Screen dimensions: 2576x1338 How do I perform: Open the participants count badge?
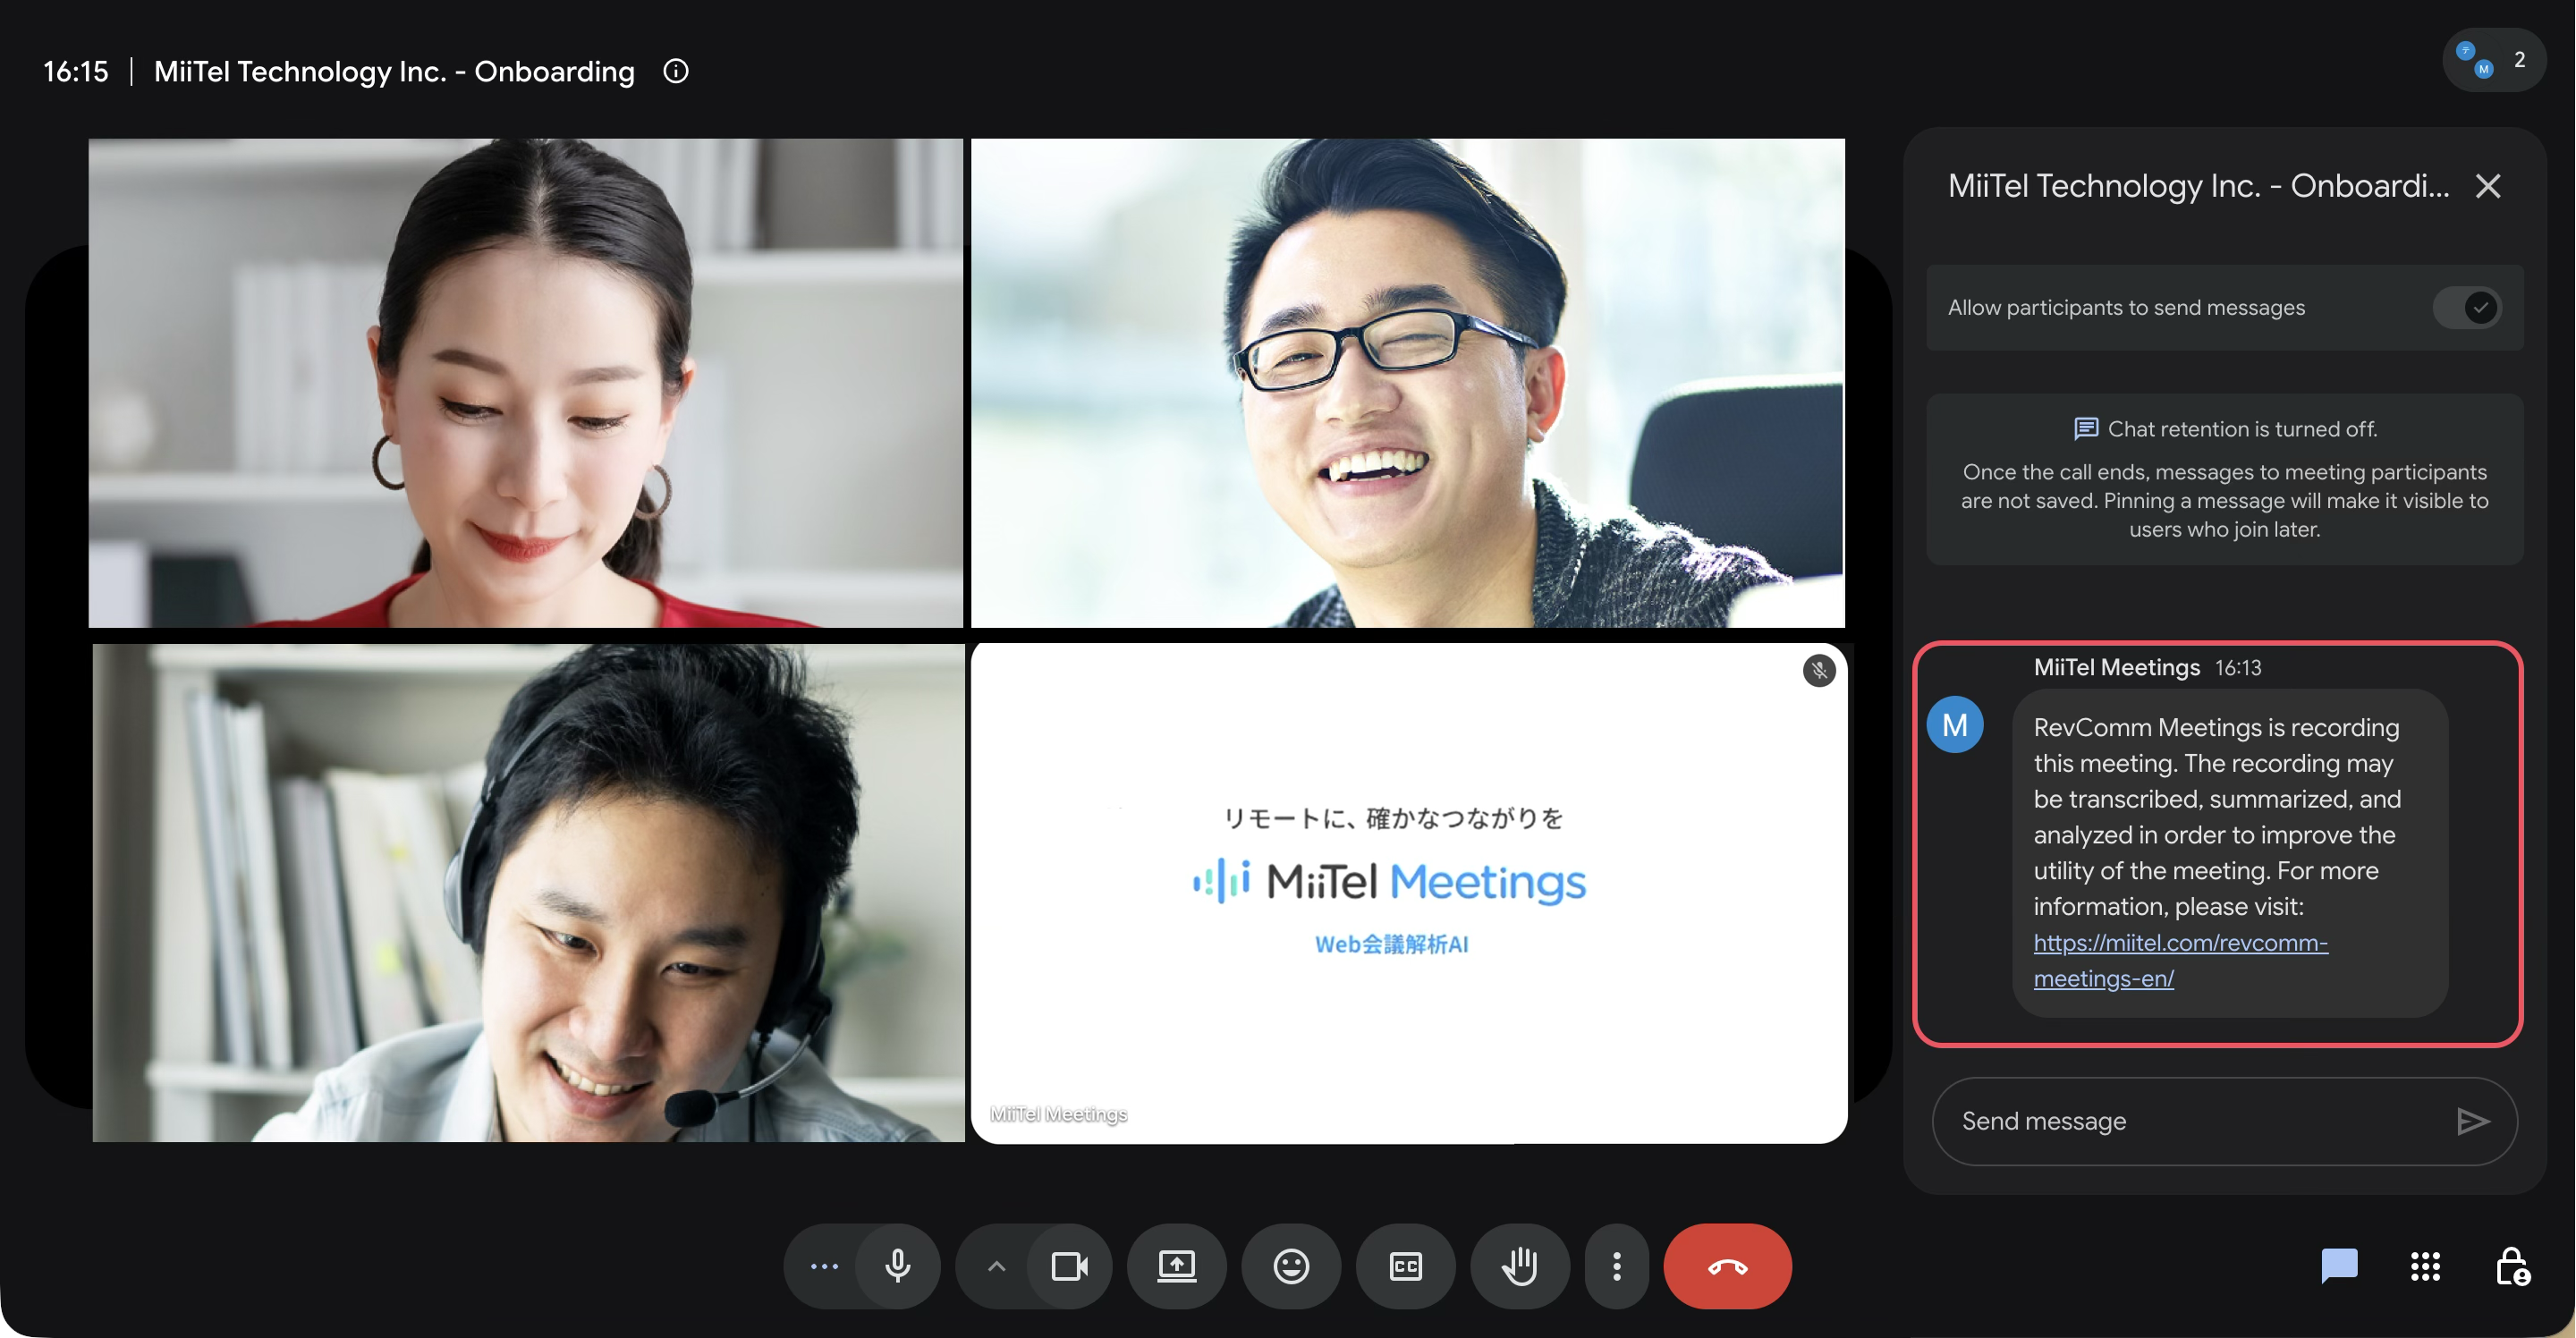click(x=2493, y=60)
